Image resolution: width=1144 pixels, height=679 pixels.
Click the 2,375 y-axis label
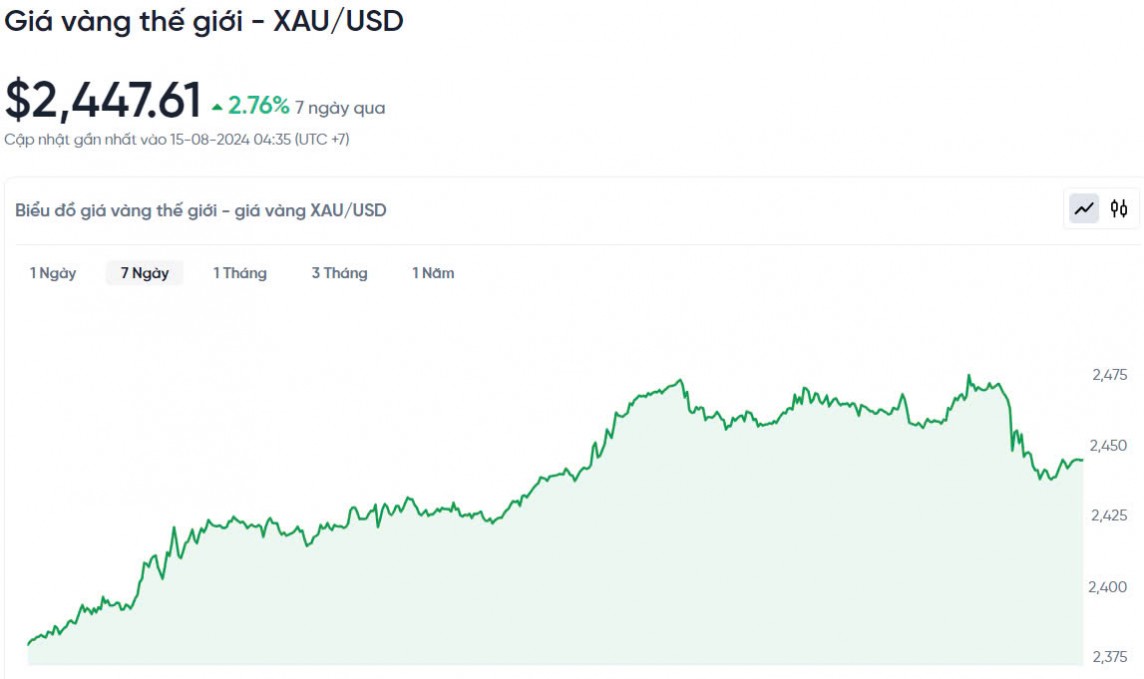[x=1108, y=657]
